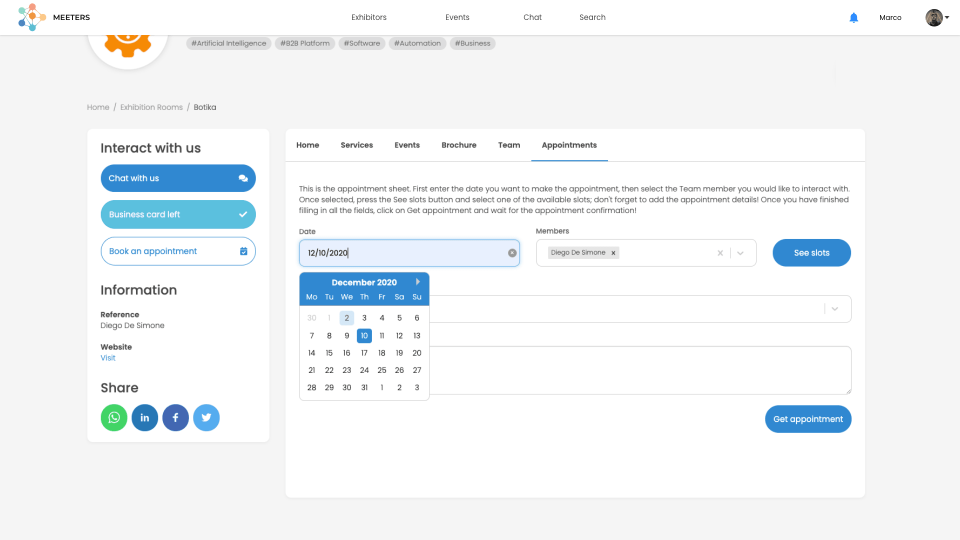Go to Exhibition Rooms breadcrumb
Screen dimensions: 960x540
tap(151, 107)
